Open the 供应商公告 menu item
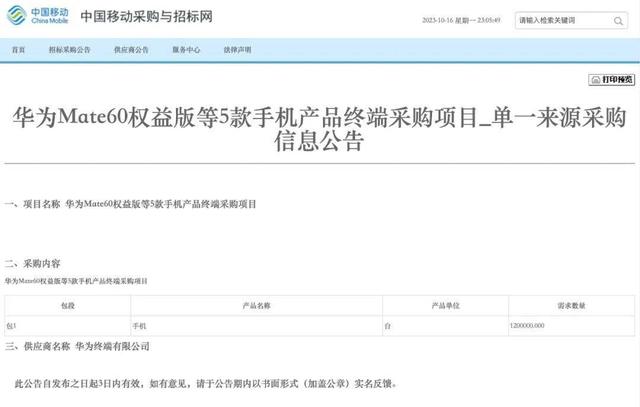The height and width of the screenshot is (407, 640). pyautogui.click(x=131, y=50)
